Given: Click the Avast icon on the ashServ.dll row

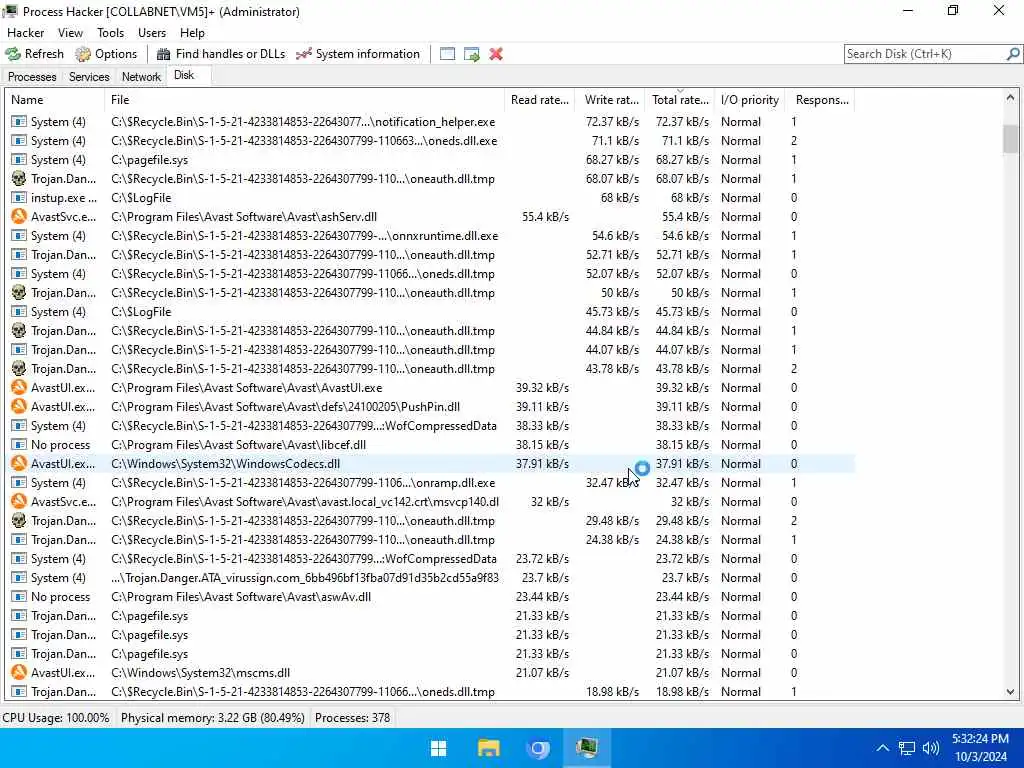Looking at the screenshot, I should (19, 216).
